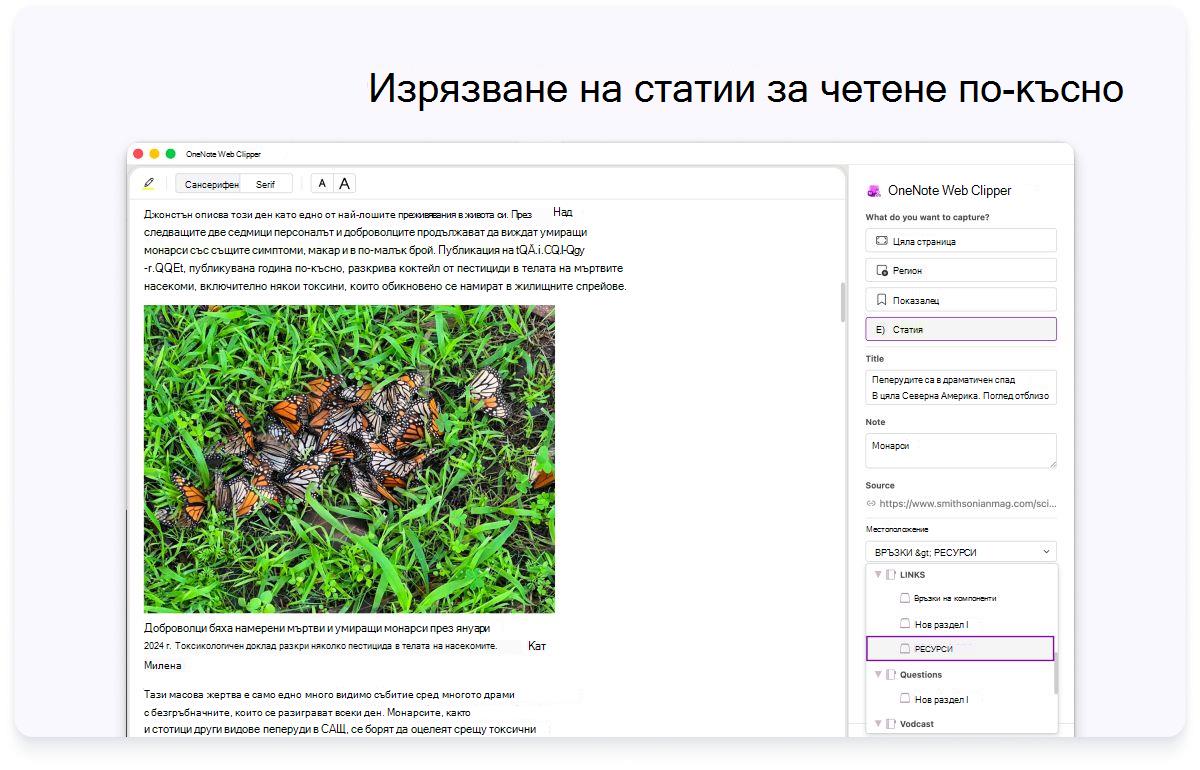Edit the Note field containing Монарси
This screenshot has height=770, width=1200.
tap(961, 451)
